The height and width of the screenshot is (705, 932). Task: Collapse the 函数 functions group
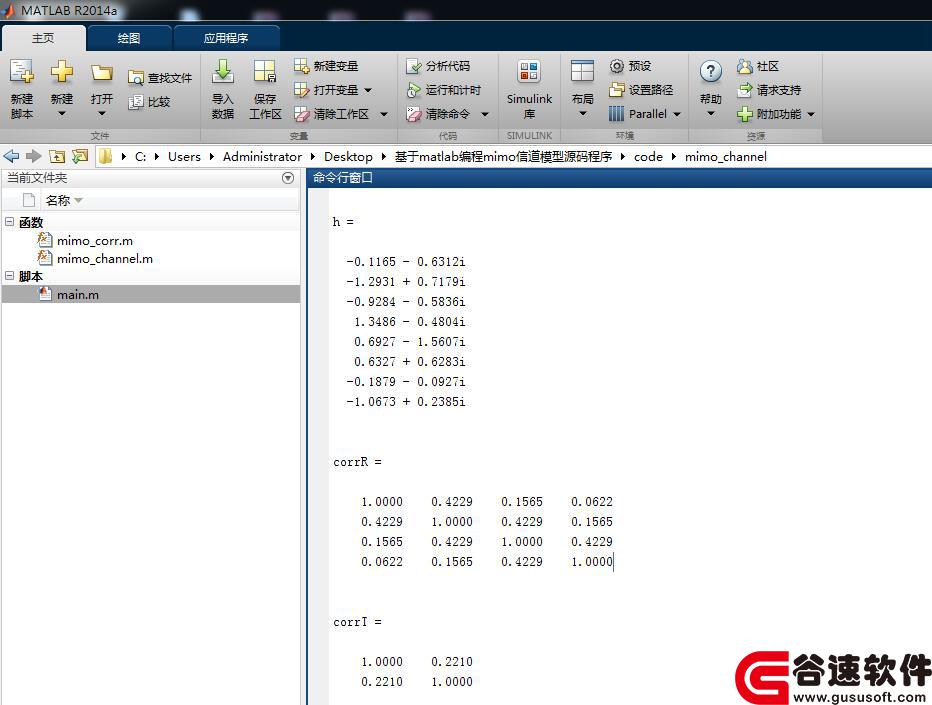point(10,222)
